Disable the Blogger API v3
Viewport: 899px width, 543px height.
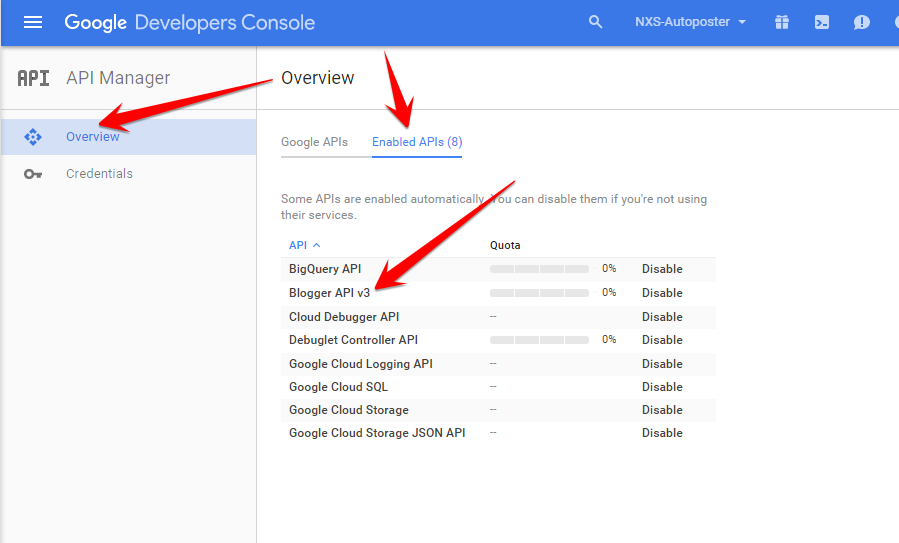point(662,293)
